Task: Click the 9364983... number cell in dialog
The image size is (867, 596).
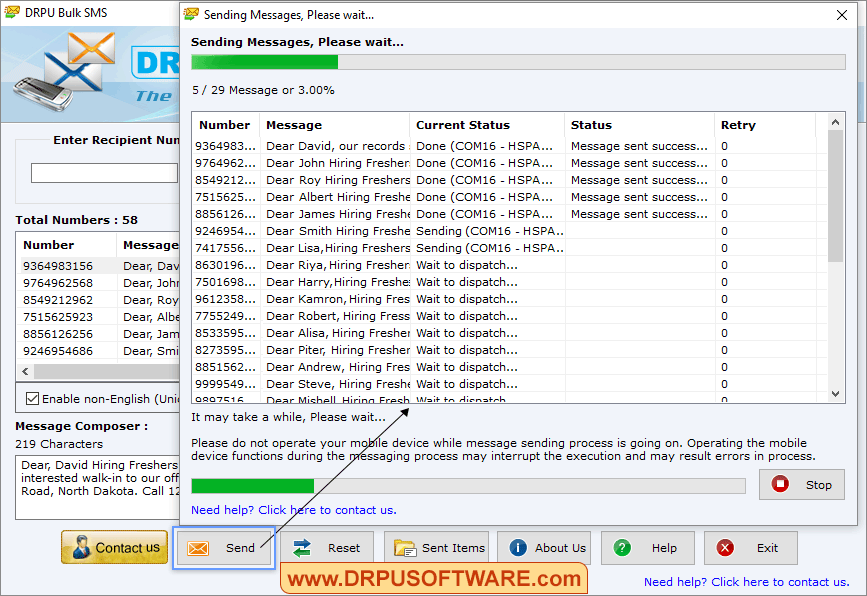Action: coord(226,146)
